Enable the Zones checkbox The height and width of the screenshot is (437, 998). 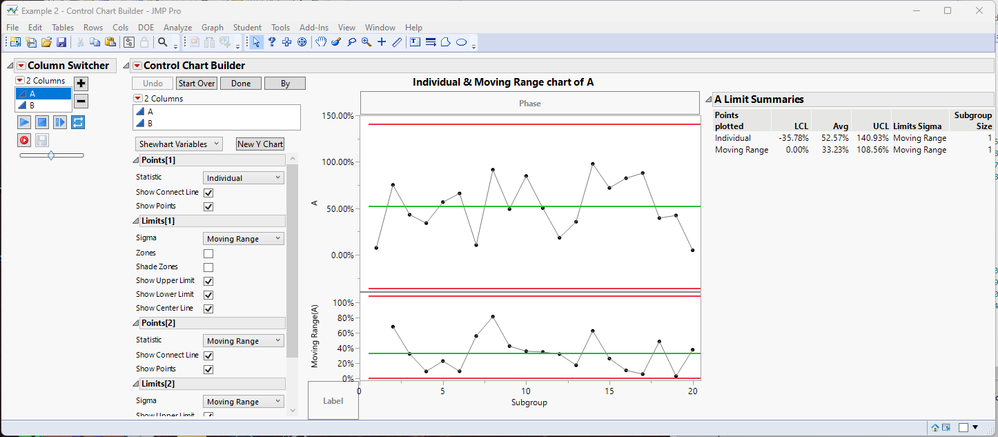tap(208, 253)
